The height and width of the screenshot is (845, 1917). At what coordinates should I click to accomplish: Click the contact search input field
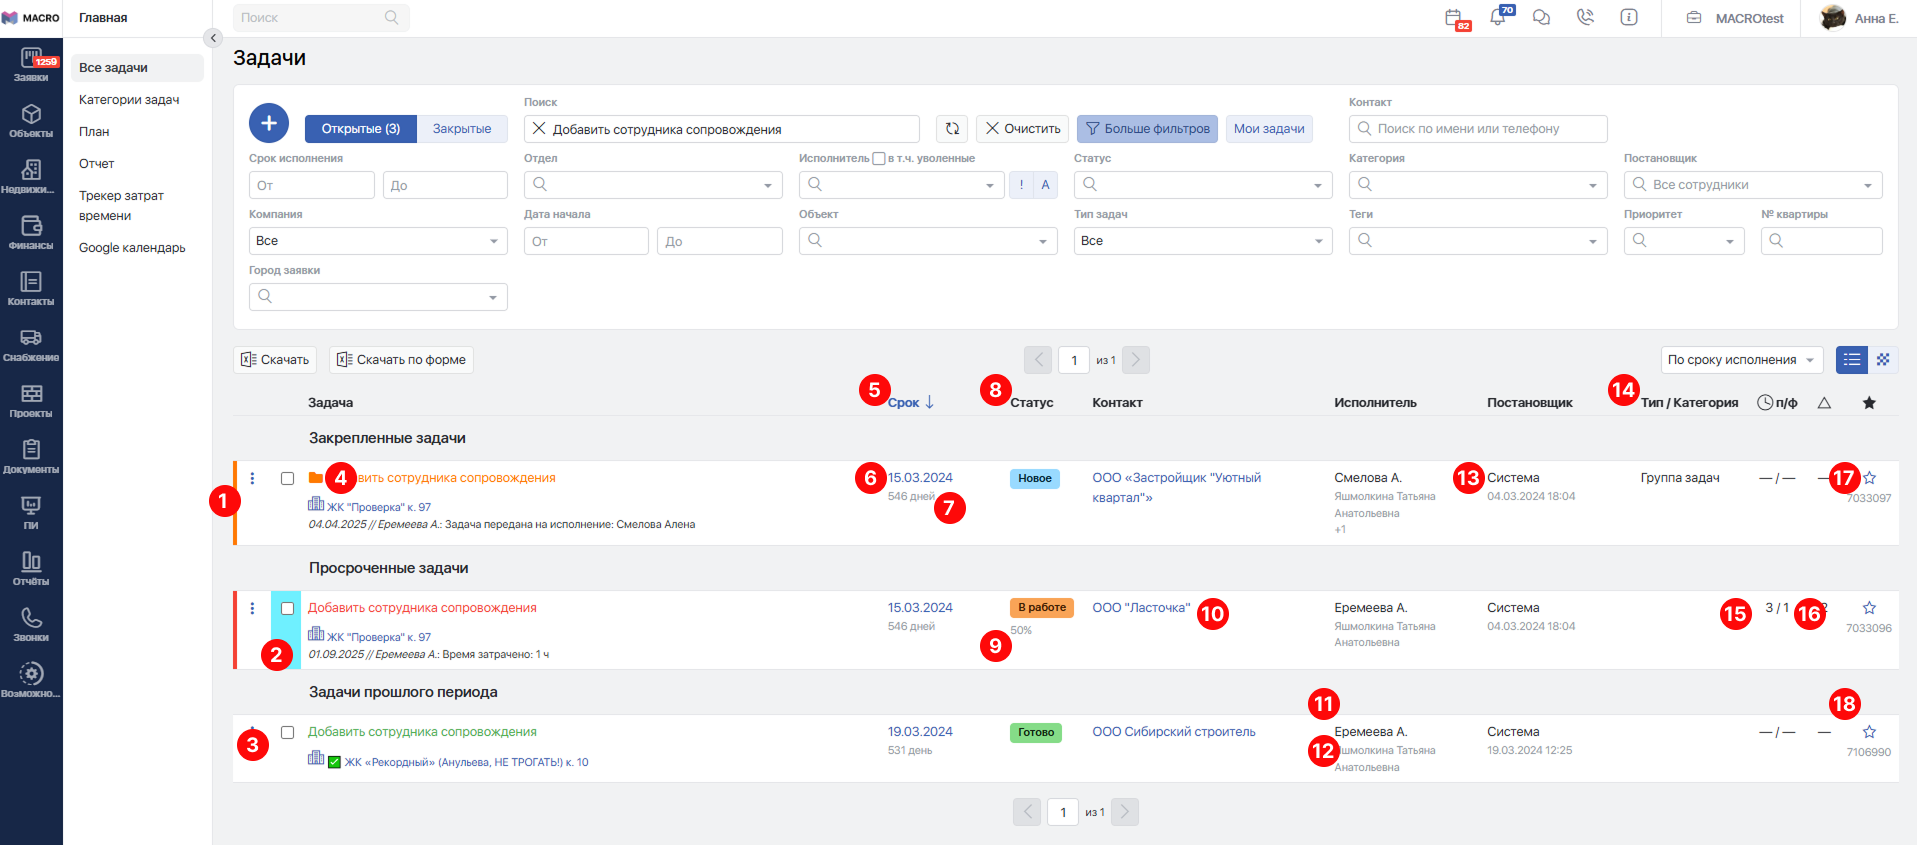point(1478,129)
